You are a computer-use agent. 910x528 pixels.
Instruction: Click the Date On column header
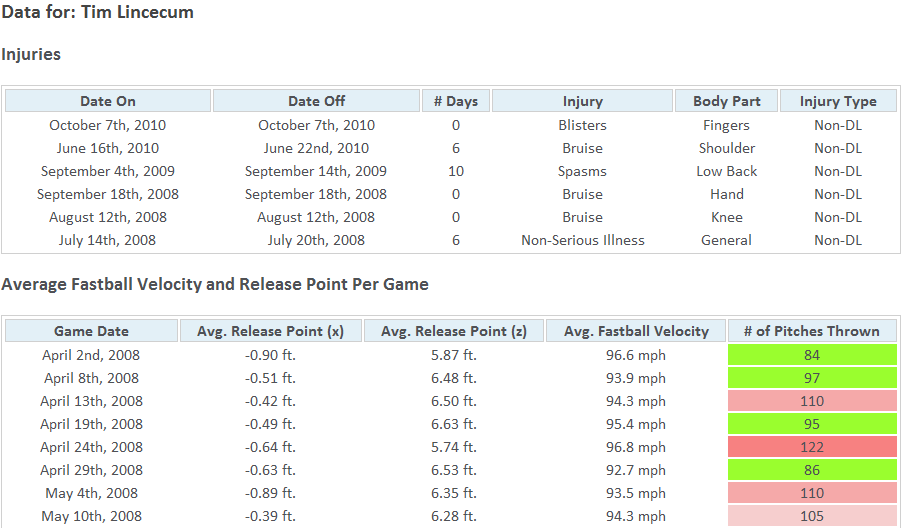(x=108, y=101)
